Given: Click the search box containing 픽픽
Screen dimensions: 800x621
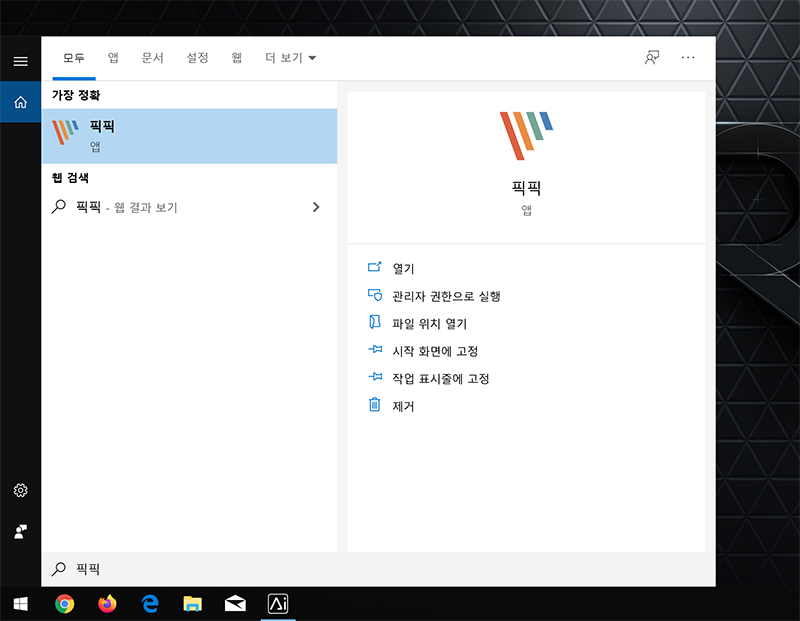Looking at the screenshot, I should 378,569.
